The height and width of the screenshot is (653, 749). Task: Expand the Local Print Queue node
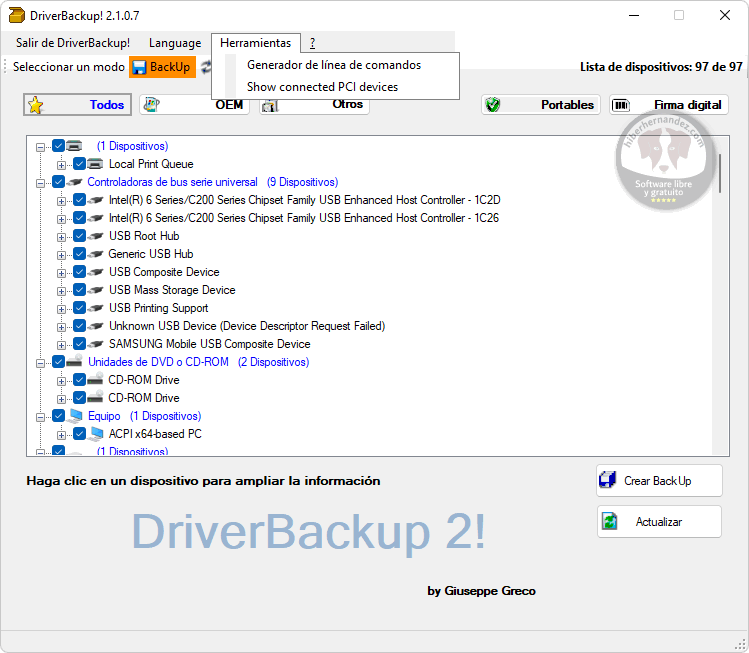tap(61, 165)
